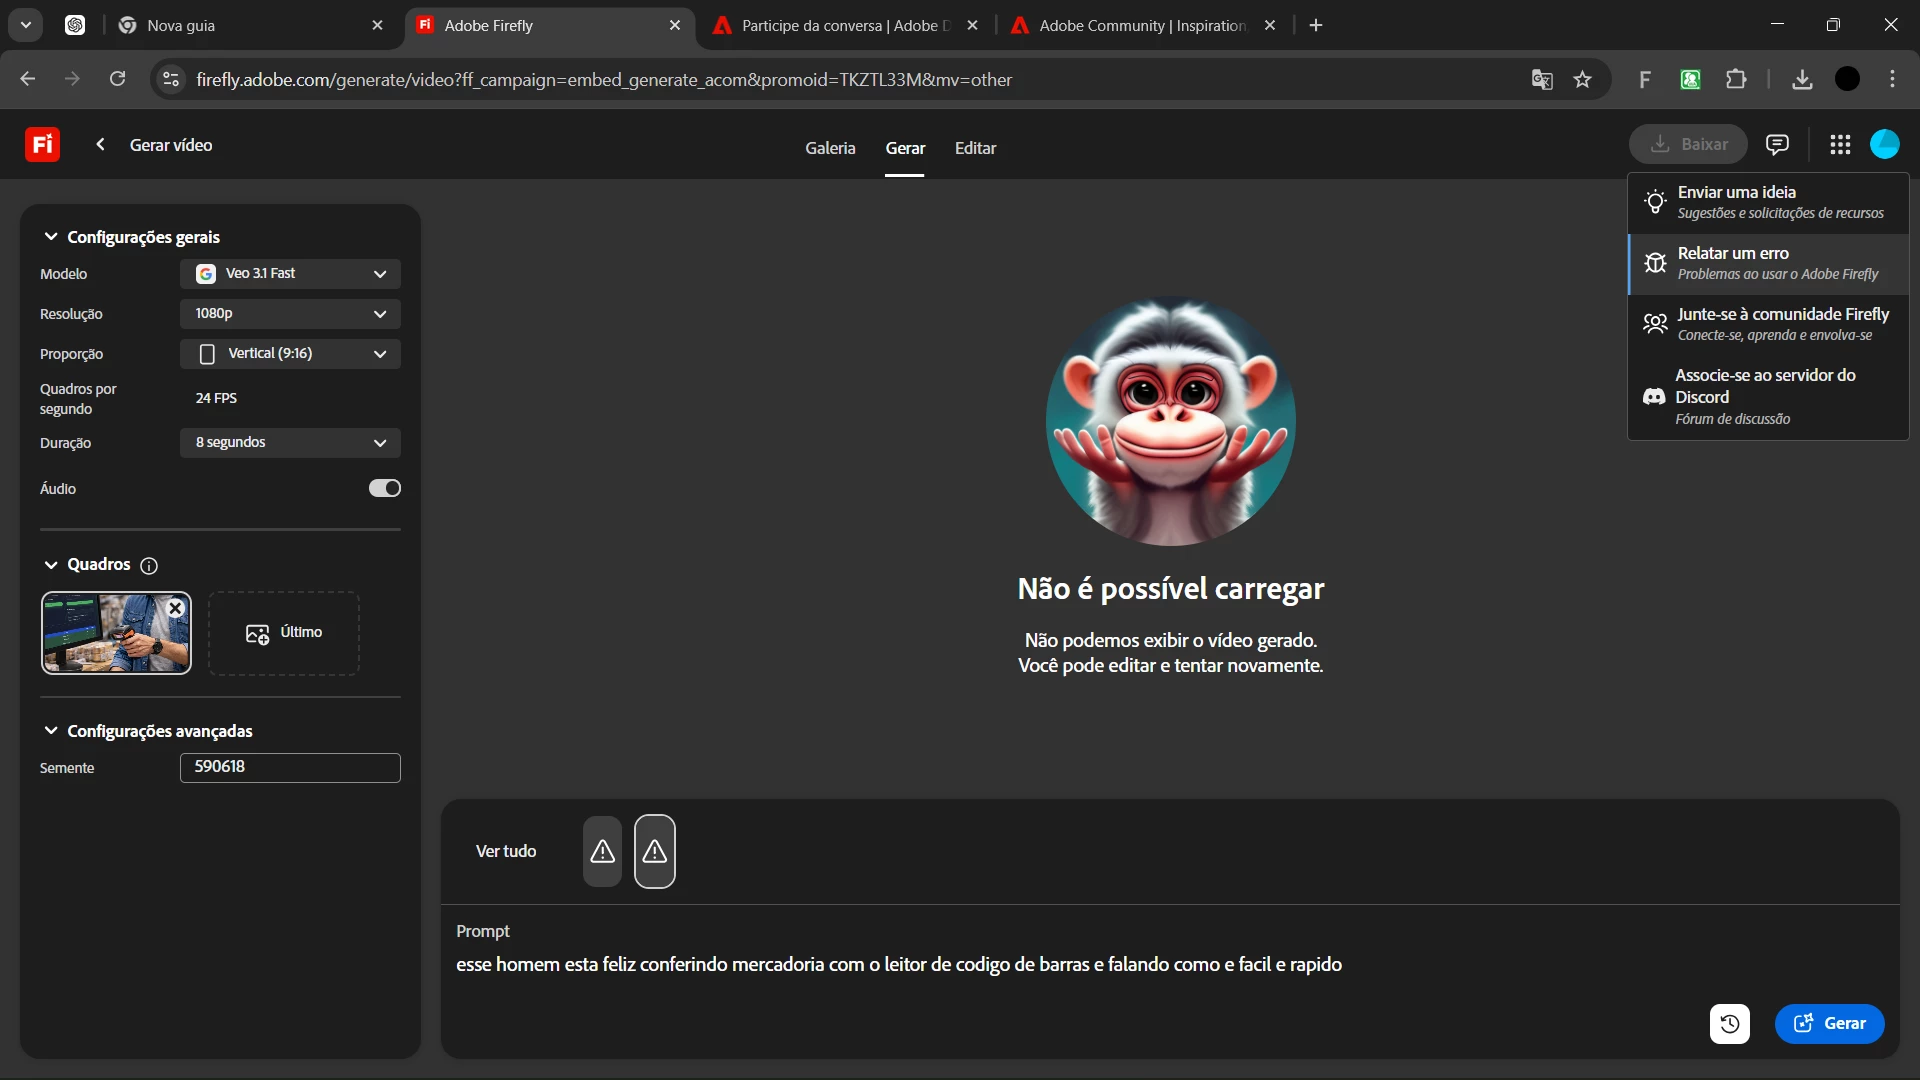
Task: Click the Adobe Firefly home logo
Action: [42, 144]
